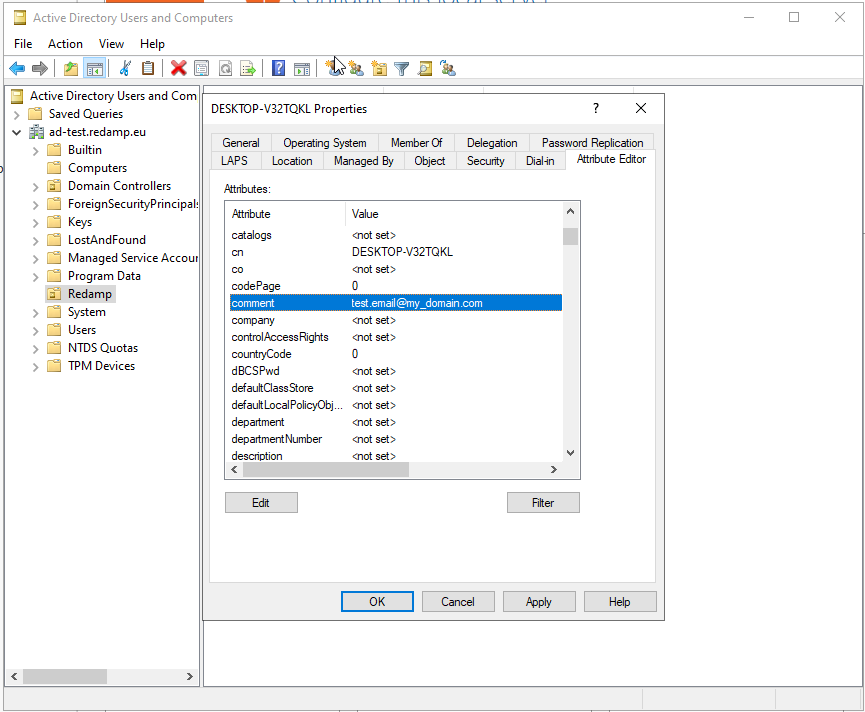Switch to the Member Of tab
The width and height of the screenshot is (865, 712).
coord(416,143)
